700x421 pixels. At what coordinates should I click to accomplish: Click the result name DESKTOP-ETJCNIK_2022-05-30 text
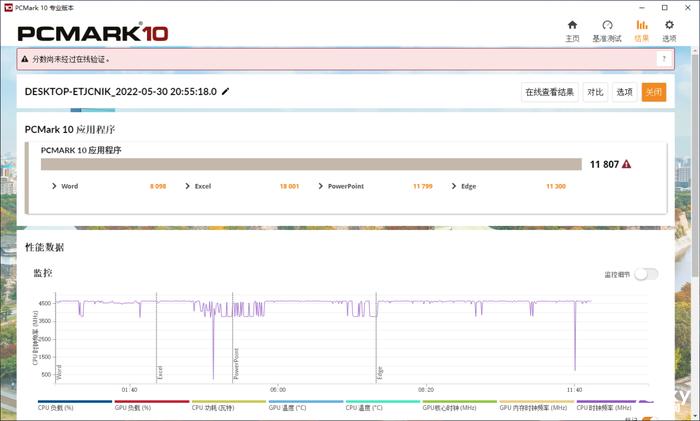tap(121, 92)
